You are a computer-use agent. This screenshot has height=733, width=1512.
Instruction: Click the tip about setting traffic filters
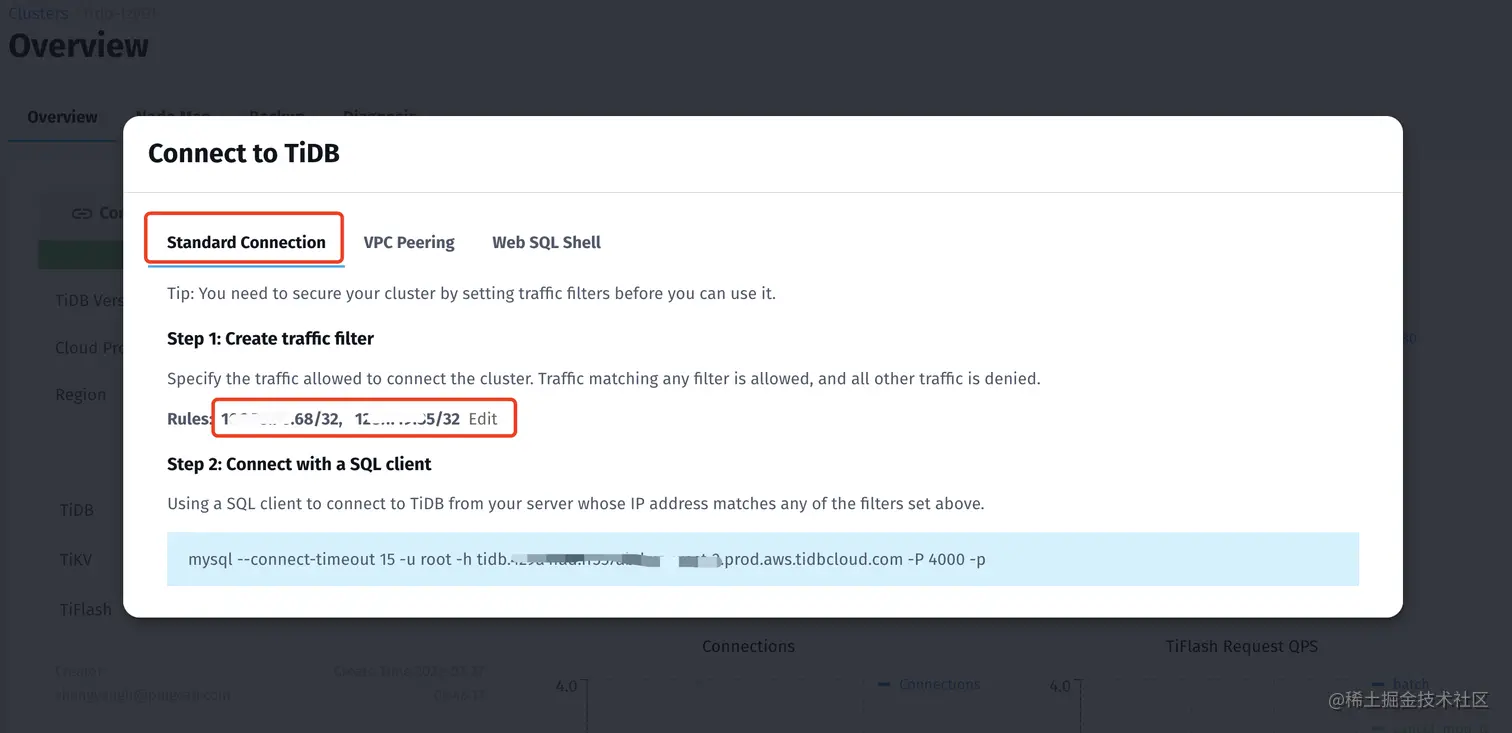tap(471, 293)
